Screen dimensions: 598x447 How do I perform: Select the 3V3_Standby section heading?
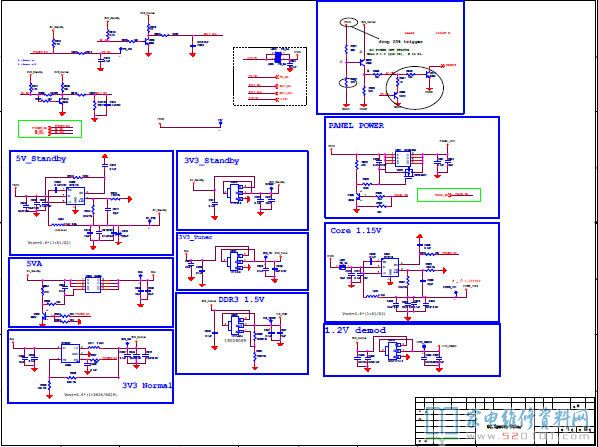click(x=212, y=161)
